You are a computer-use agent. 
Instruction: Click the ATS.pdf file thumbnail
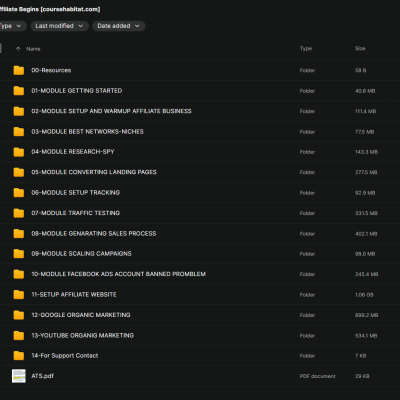tap(19, 376)
